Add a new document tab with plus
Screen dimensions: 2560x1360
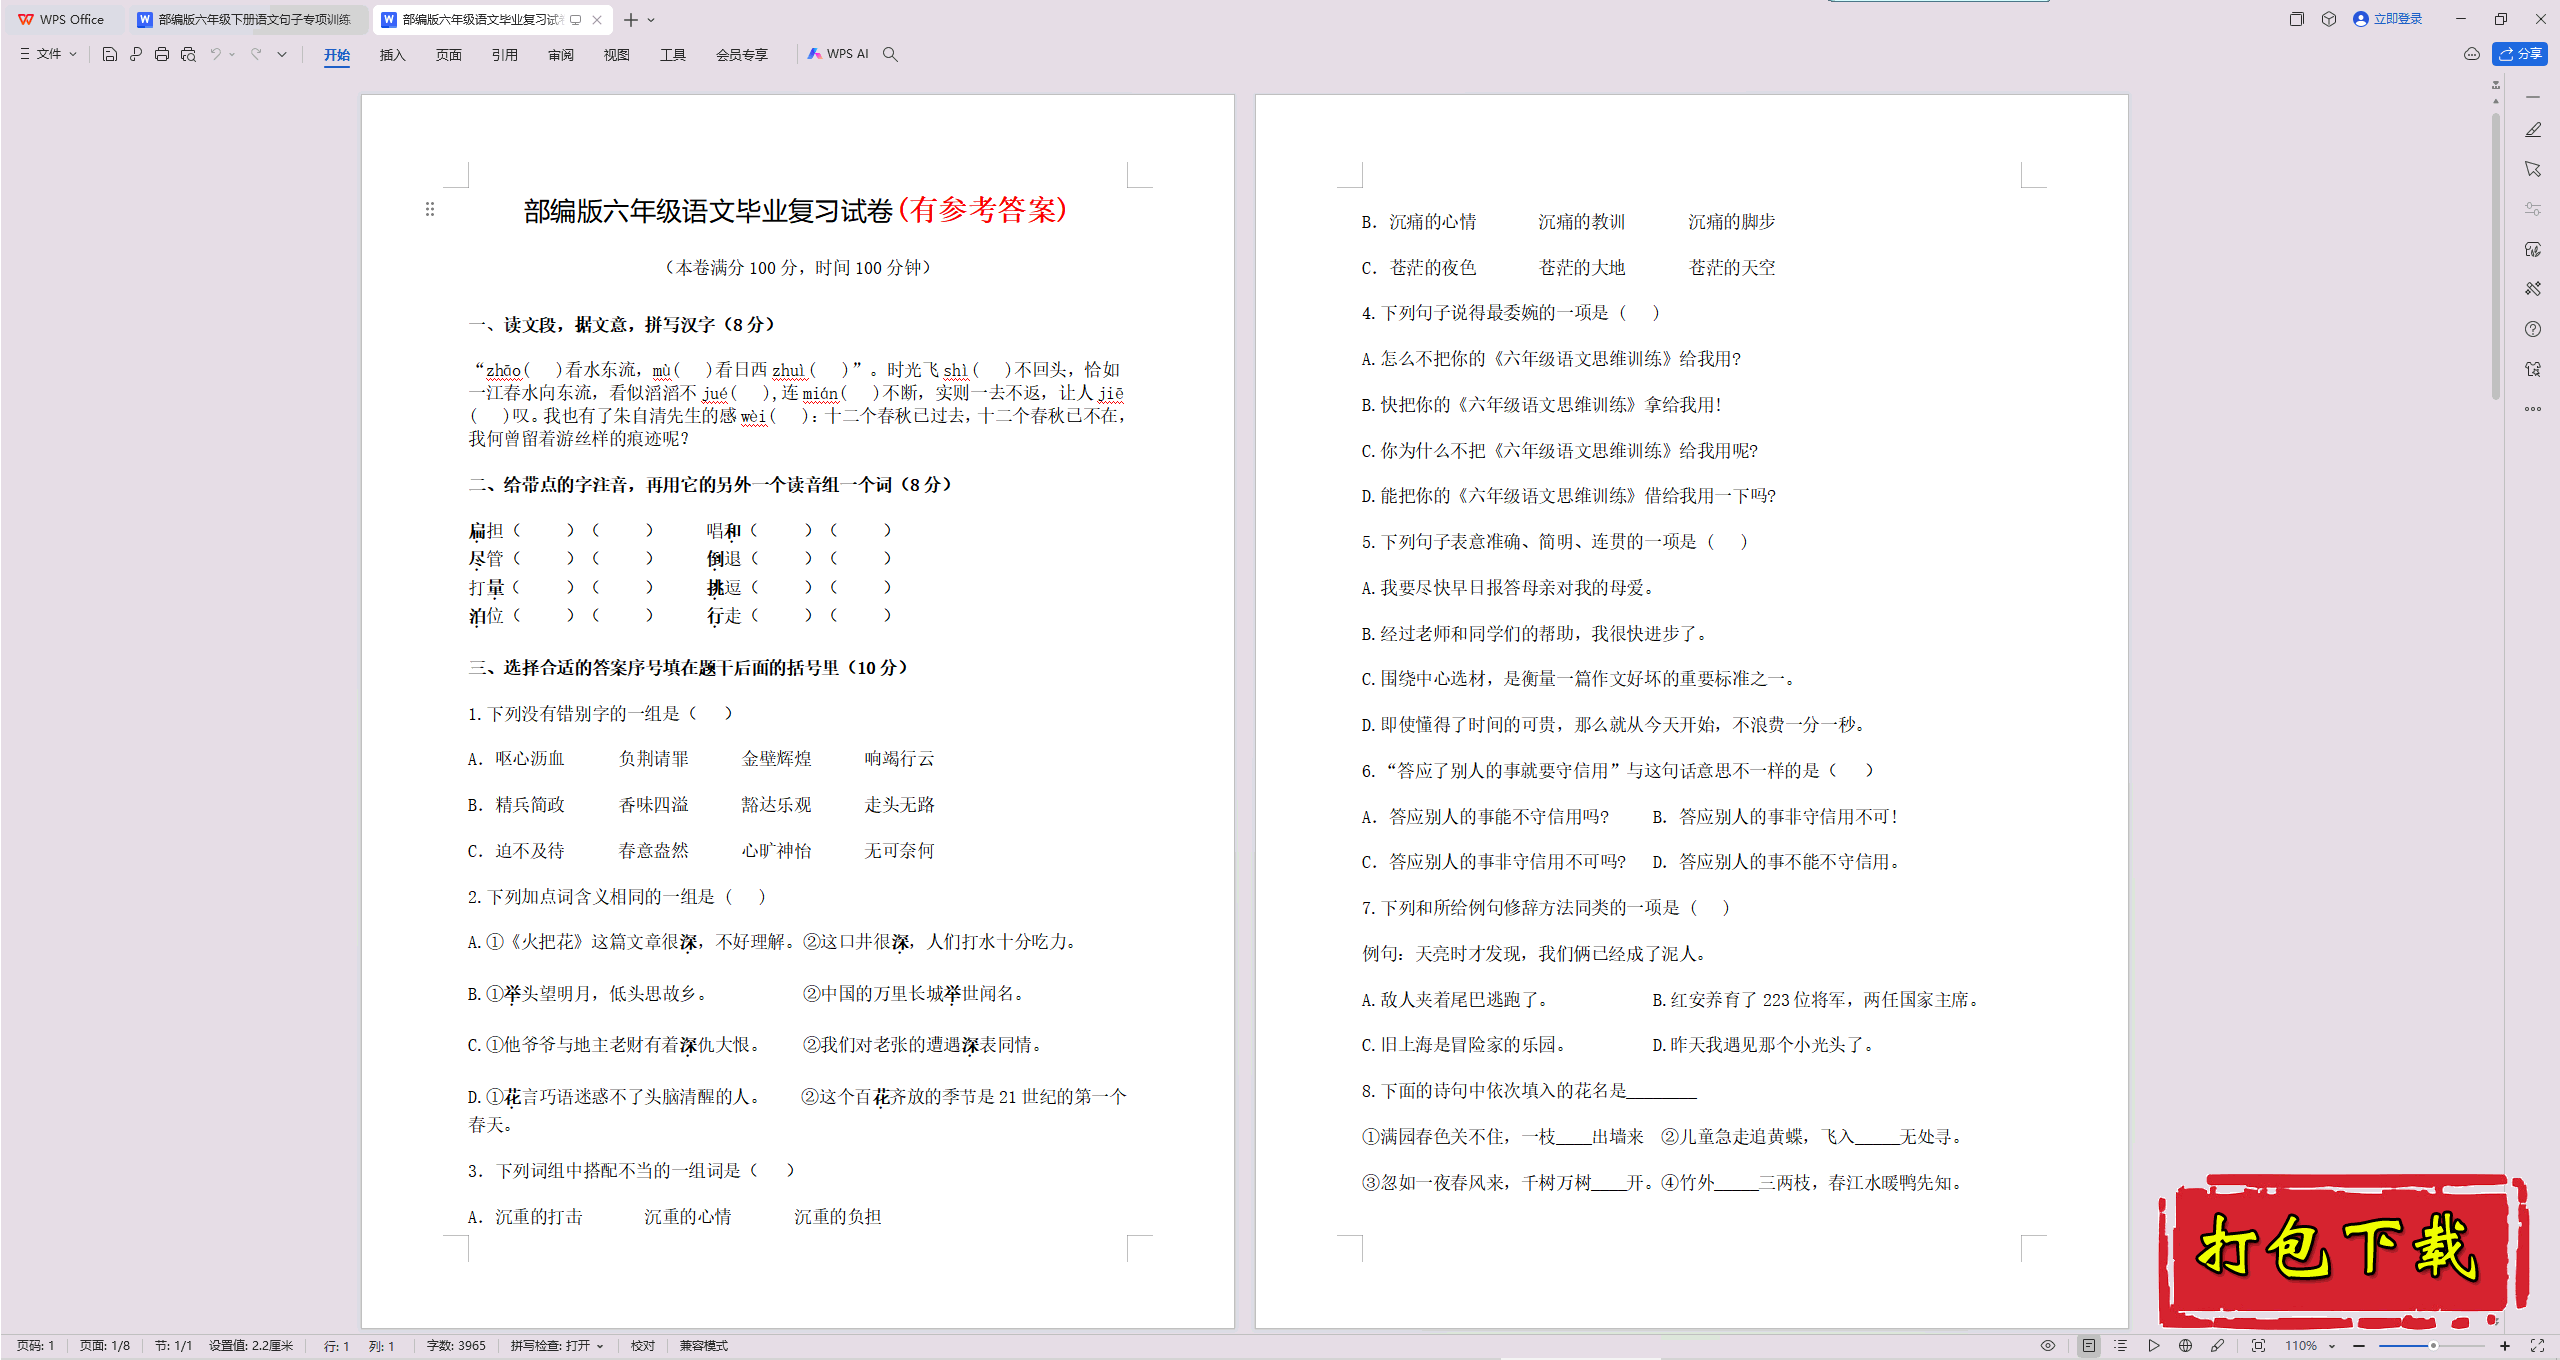pyautogui.click(x=631, y=20)
